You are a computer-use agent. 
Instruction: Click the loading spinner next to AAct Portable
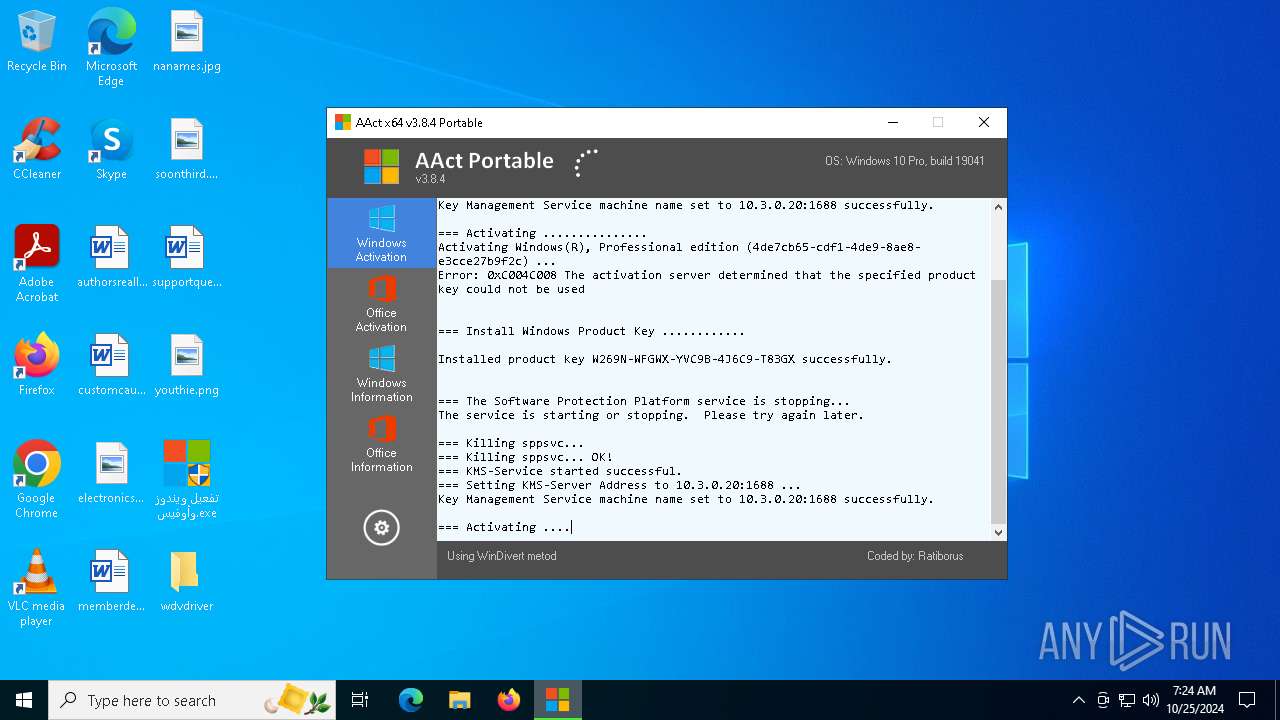coord(586,163)
